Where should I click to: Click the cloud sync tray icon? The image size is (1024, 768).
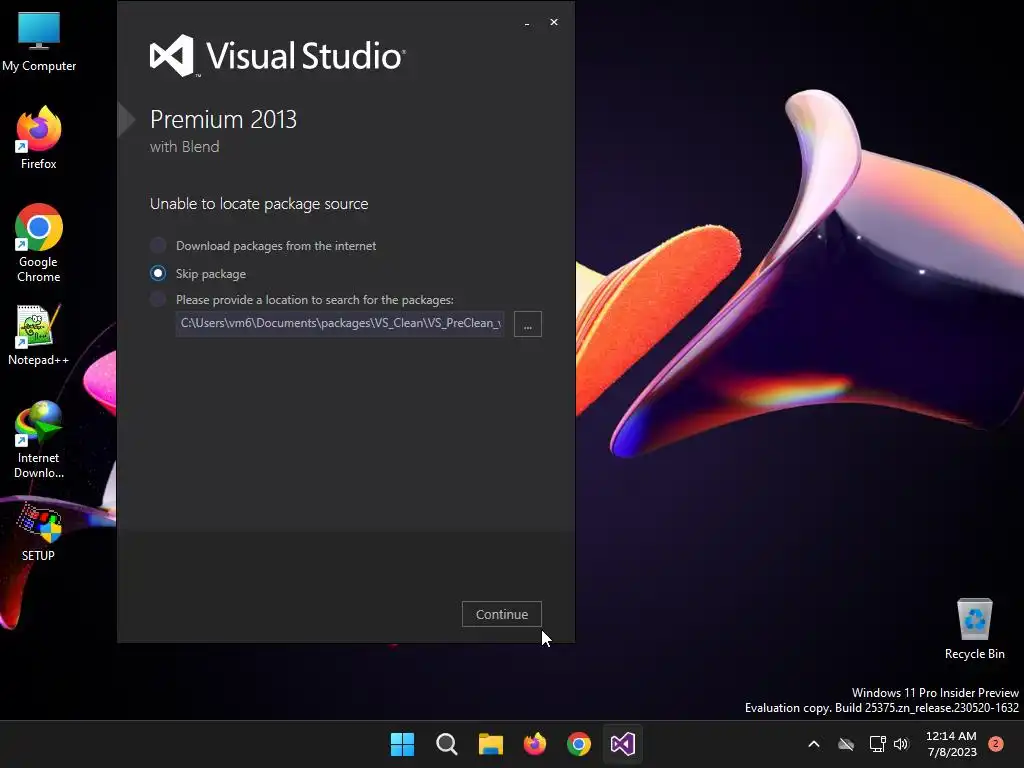[846, 744]
